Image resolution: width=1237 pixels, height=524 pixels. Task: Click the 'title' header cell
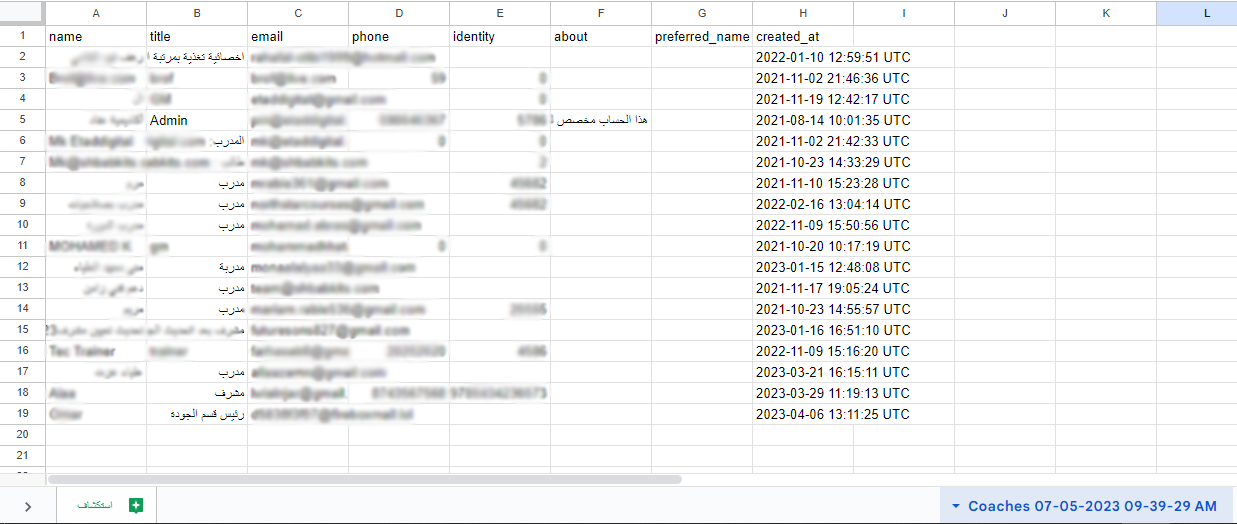pyautogui.click(x=197, y=36)
